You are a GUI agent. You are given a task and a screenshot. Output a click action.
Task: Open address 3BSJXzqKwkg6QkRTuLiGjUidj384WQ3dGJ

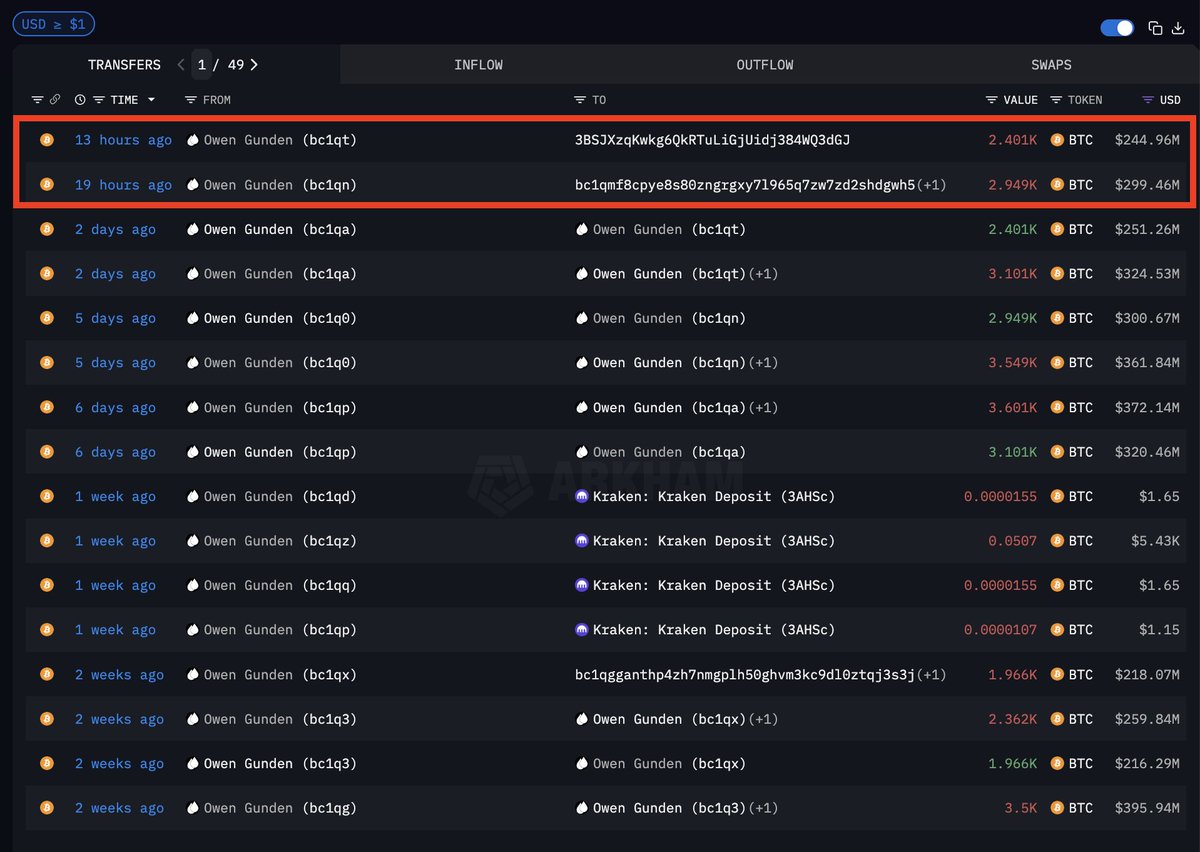[x=712, y=140]
